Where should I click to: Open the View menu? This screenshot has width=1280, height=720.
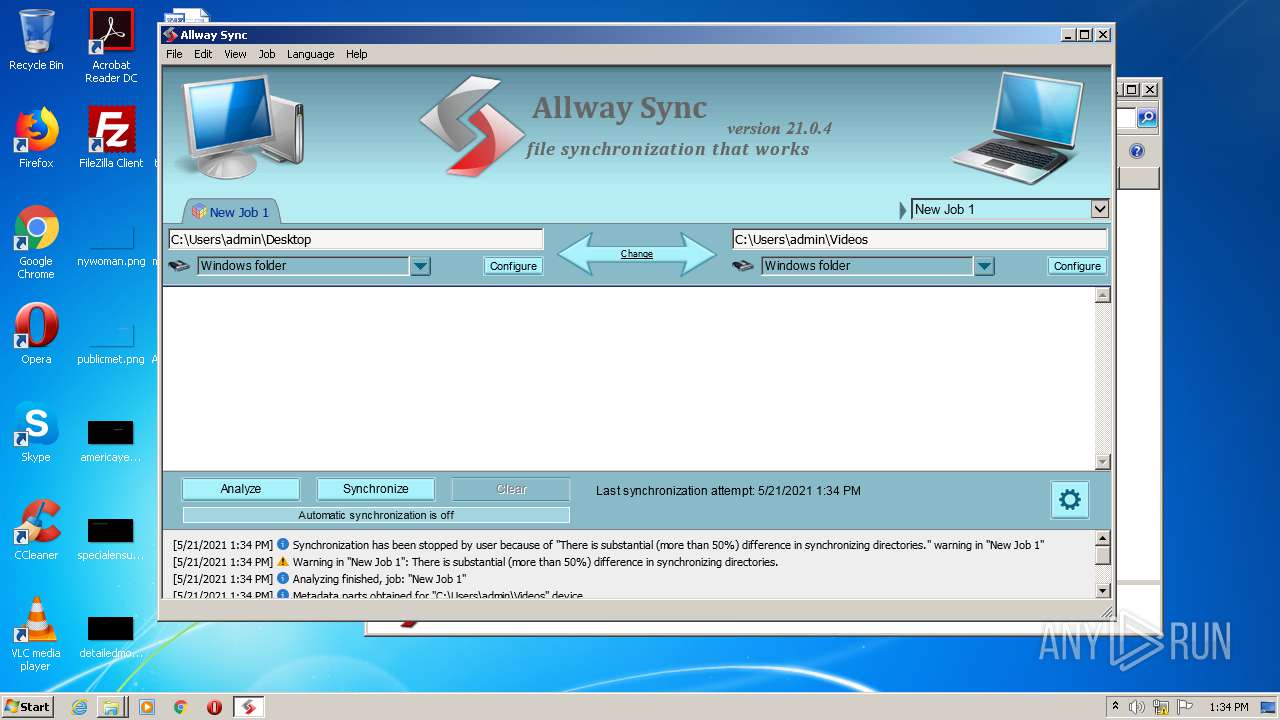point(235,54)
